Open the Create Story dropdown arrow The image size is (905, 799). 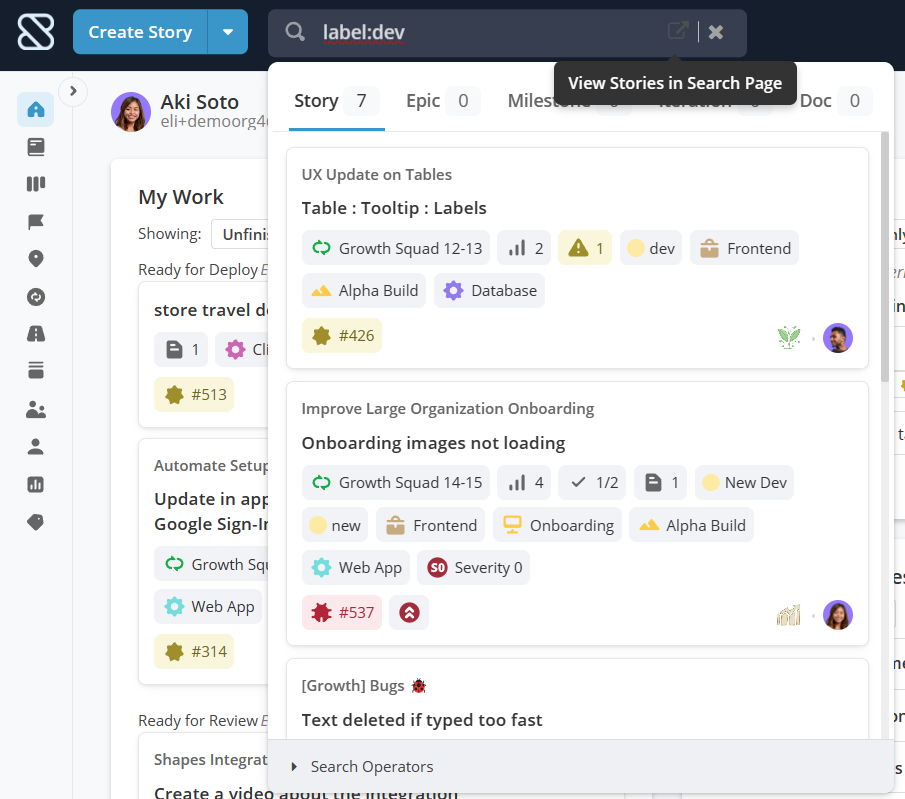[x=228, y=32]
